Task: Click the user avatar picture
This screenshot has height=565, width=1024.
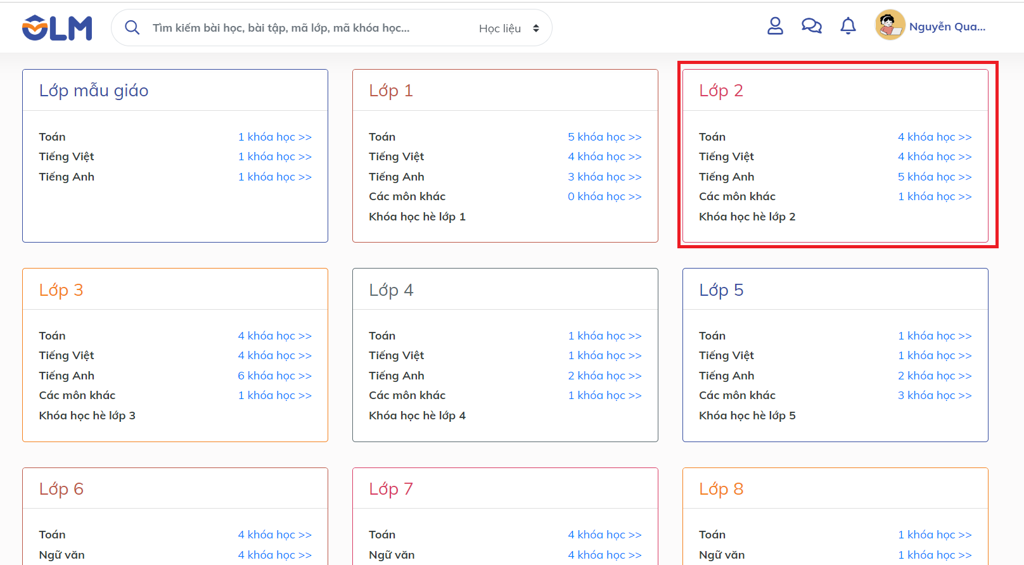Action: coord(889,26)
